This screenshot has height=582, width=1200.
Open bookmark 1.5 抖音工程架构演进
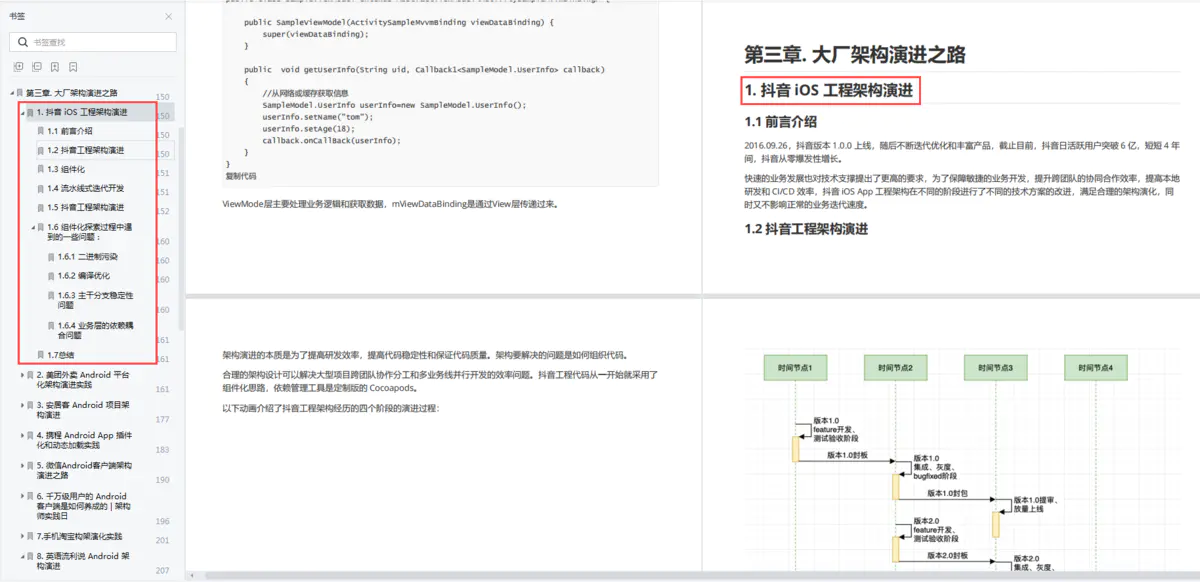(x=86, y=207)
